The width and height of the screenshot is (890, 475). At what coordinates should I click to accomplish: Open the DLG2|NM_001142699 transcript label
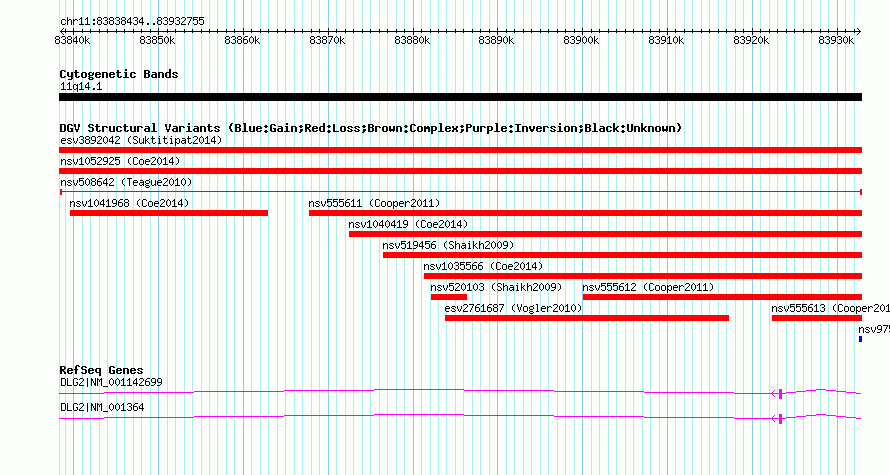(111, 382)
